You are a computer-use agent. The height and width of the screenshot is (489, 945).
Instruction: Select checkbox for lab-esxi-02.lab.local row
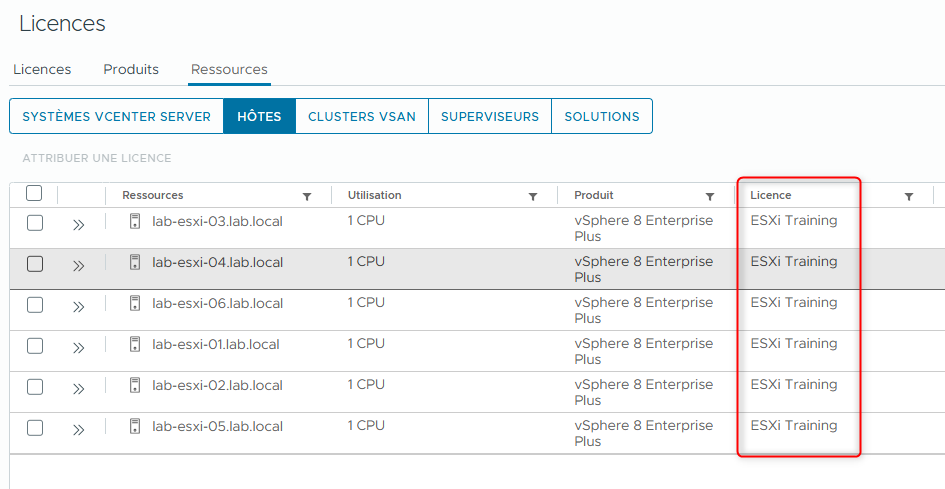35,387
